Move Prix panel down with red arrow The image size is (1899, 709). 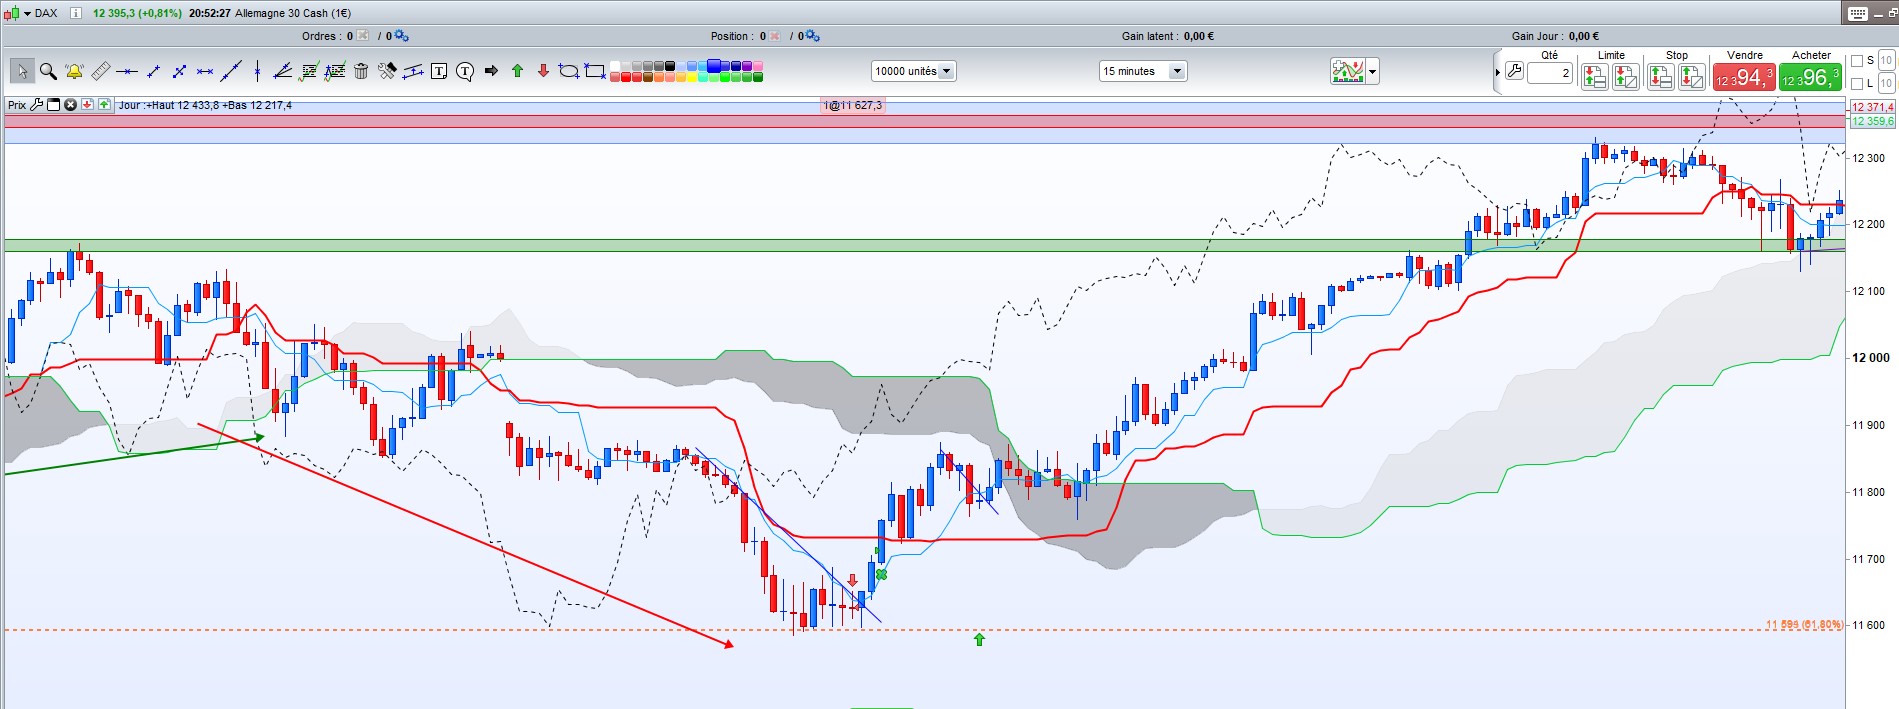click(x=87, y=105)
